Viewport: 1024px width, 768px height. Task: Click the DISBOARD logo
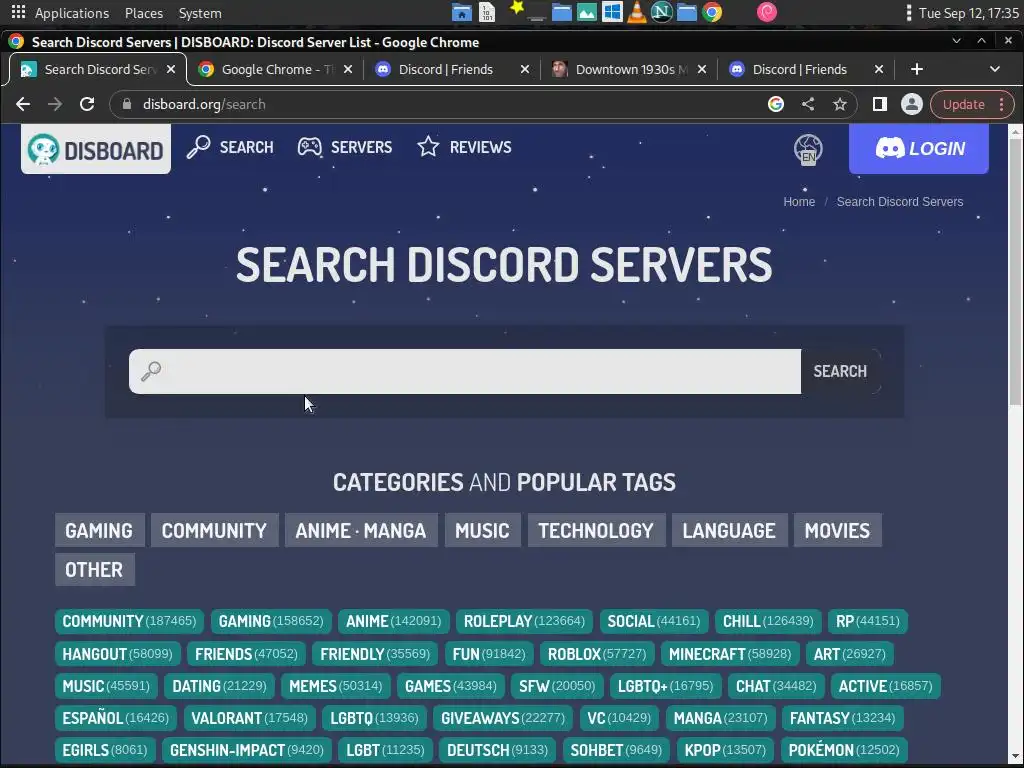(x=96, y=150)
